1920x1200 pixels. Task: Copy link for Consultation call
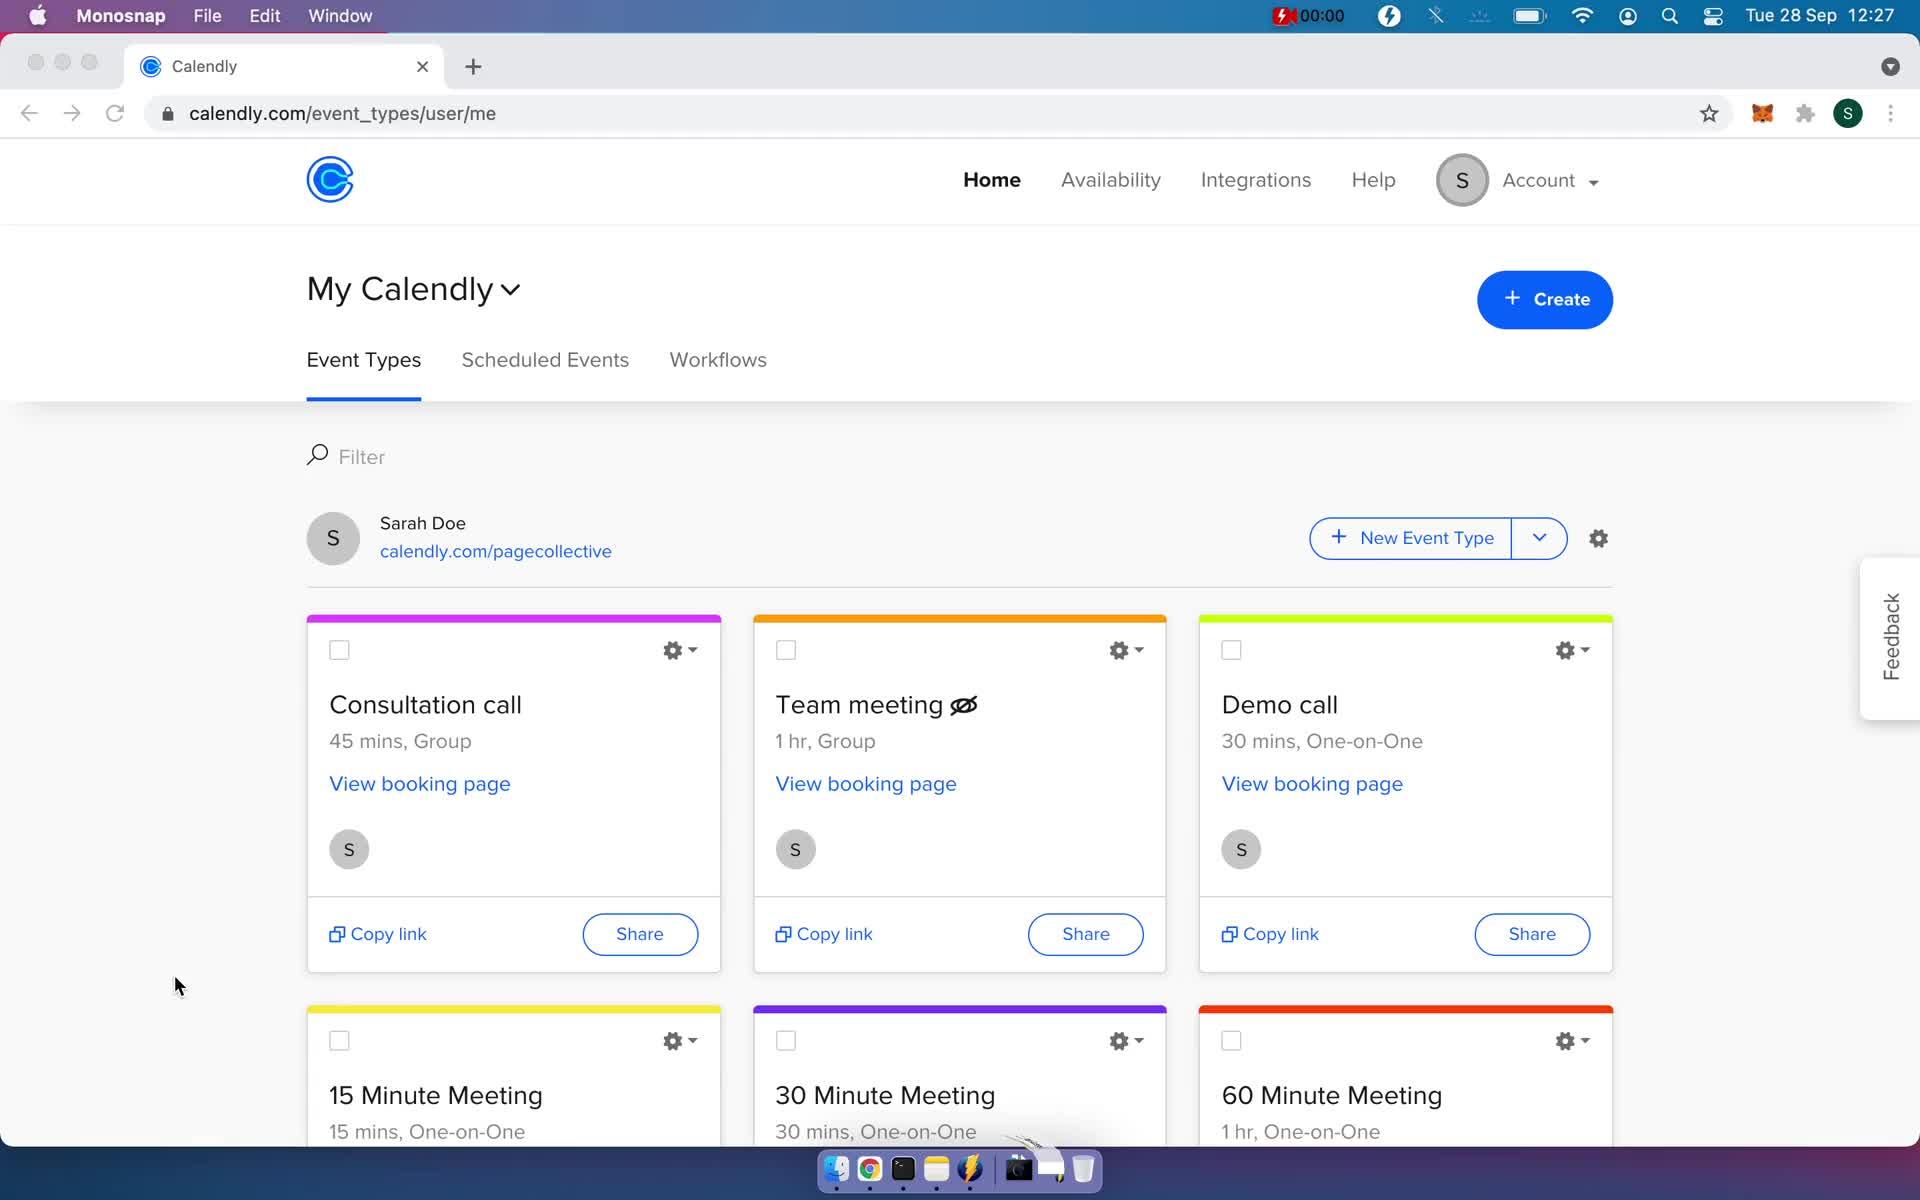[378, 934]
